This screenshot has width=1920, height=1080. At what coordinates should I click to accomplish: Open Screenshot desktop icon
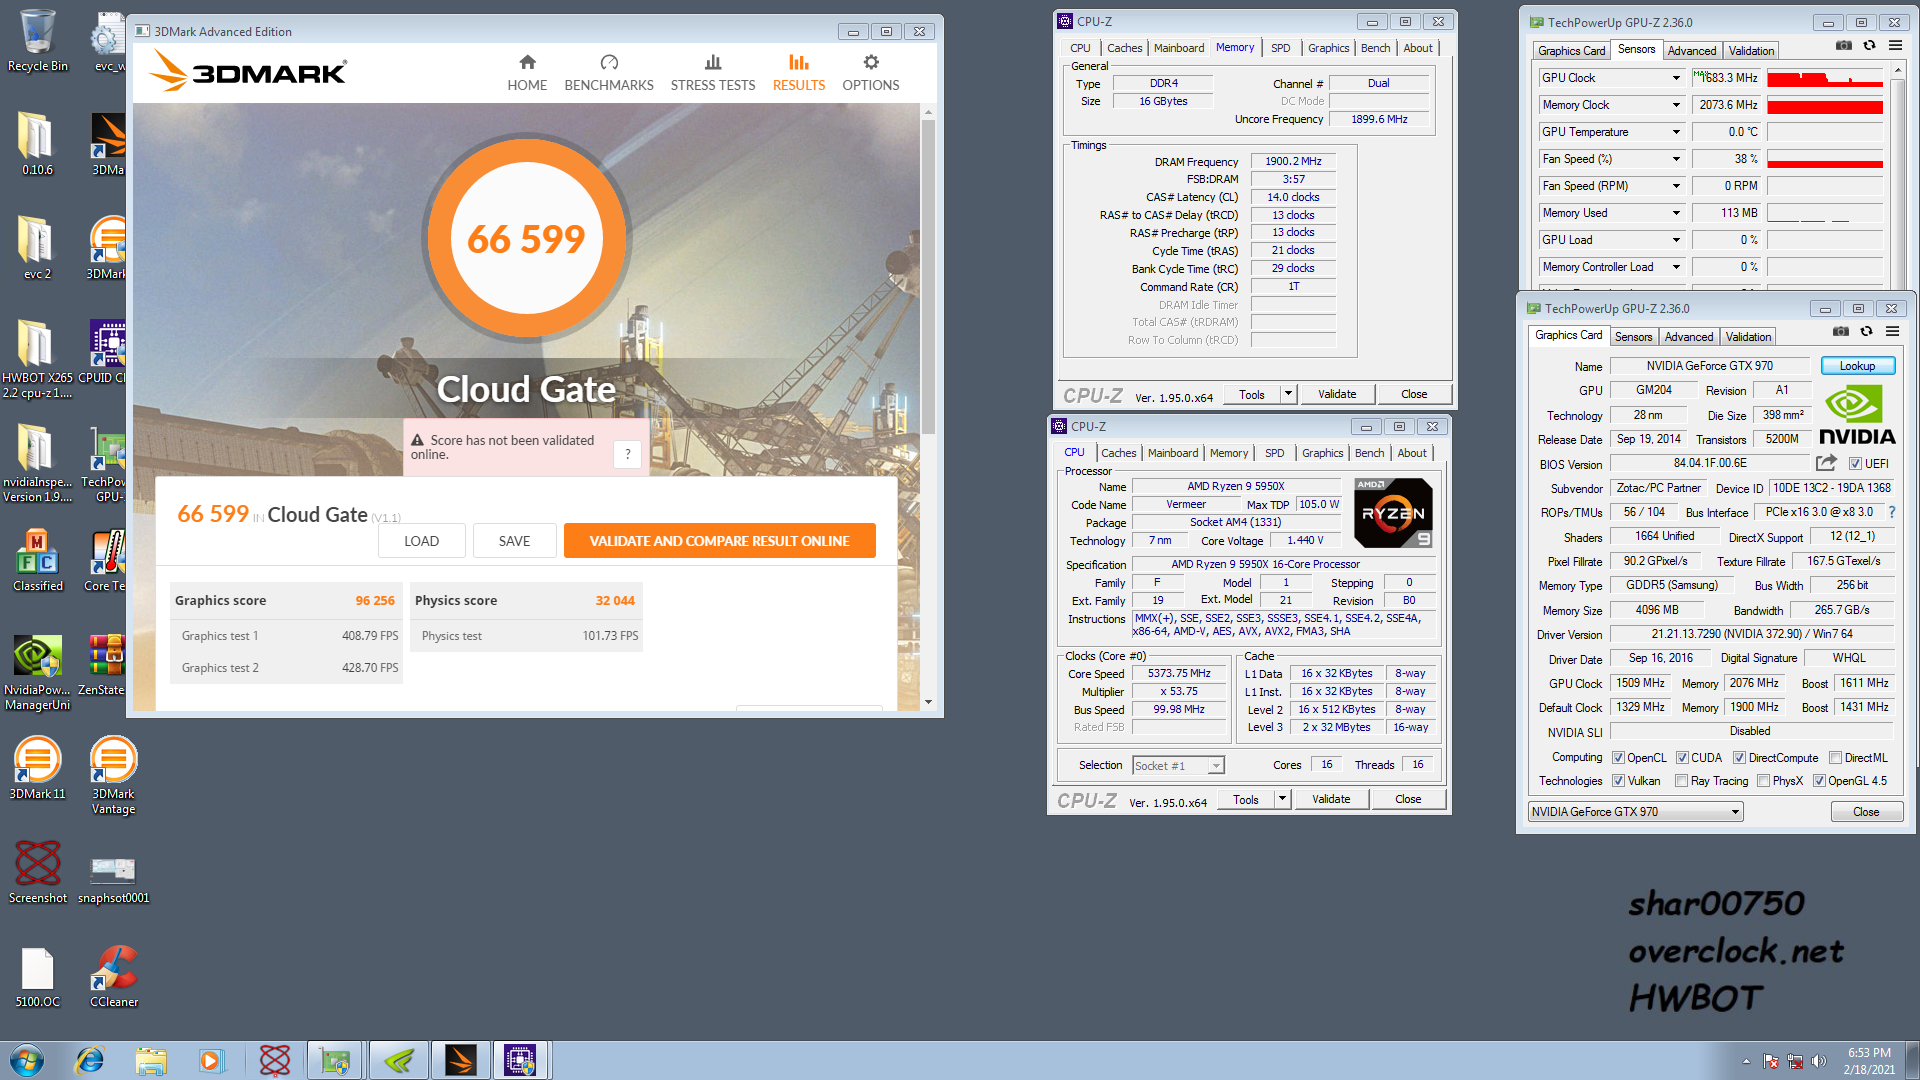coord(38,872)
